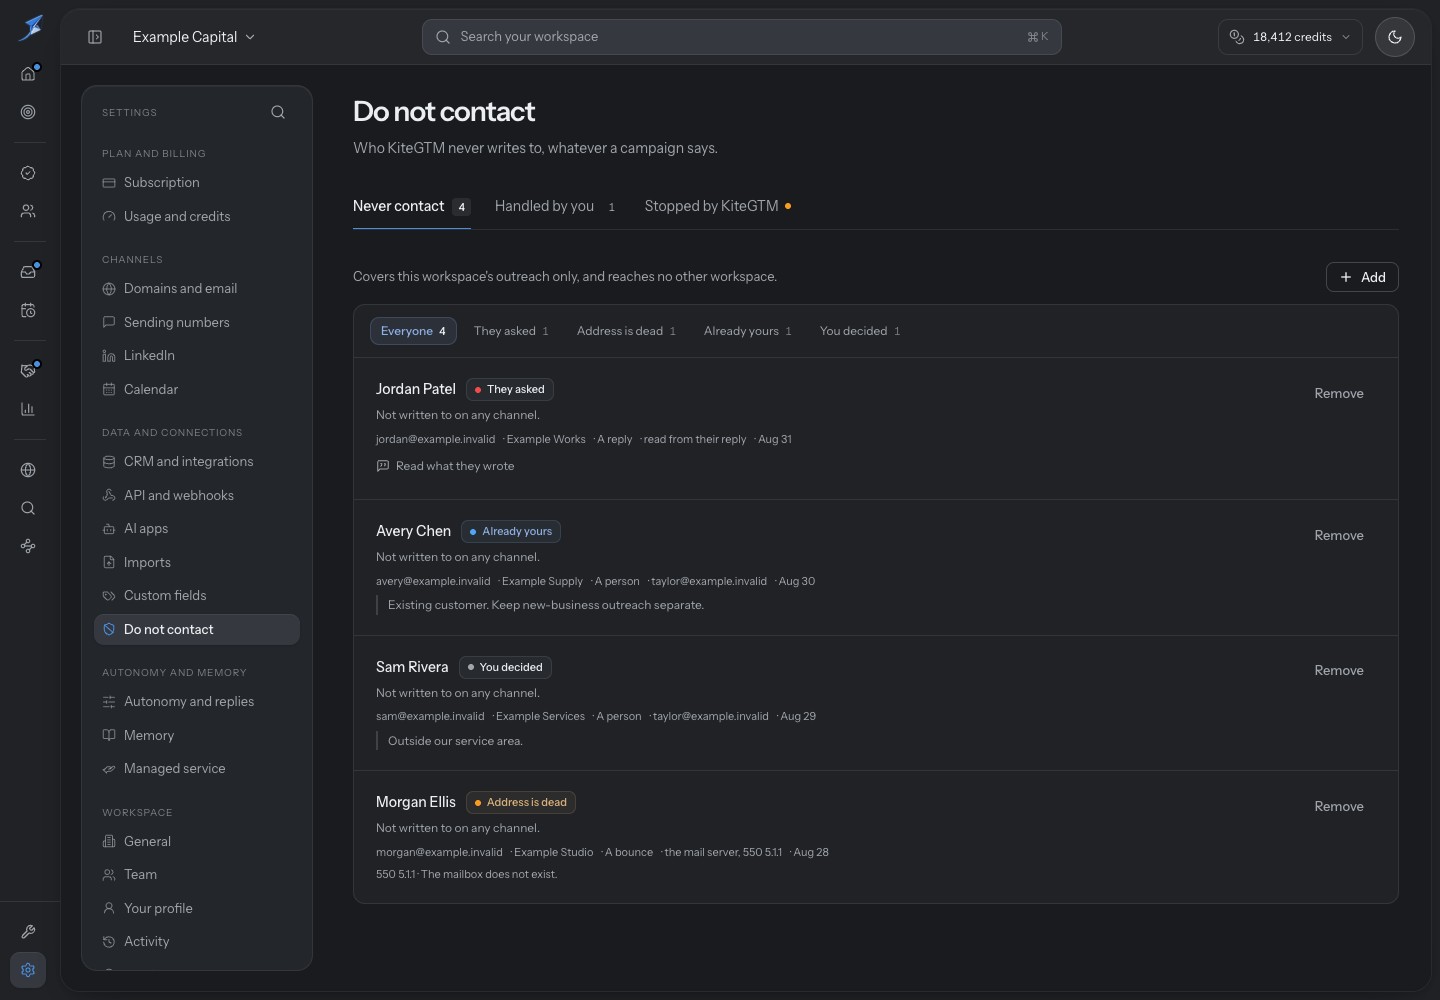This screenshot has width=1440, height=1000.
Task: Filter list by Already yours
Action: pos(747,331)
